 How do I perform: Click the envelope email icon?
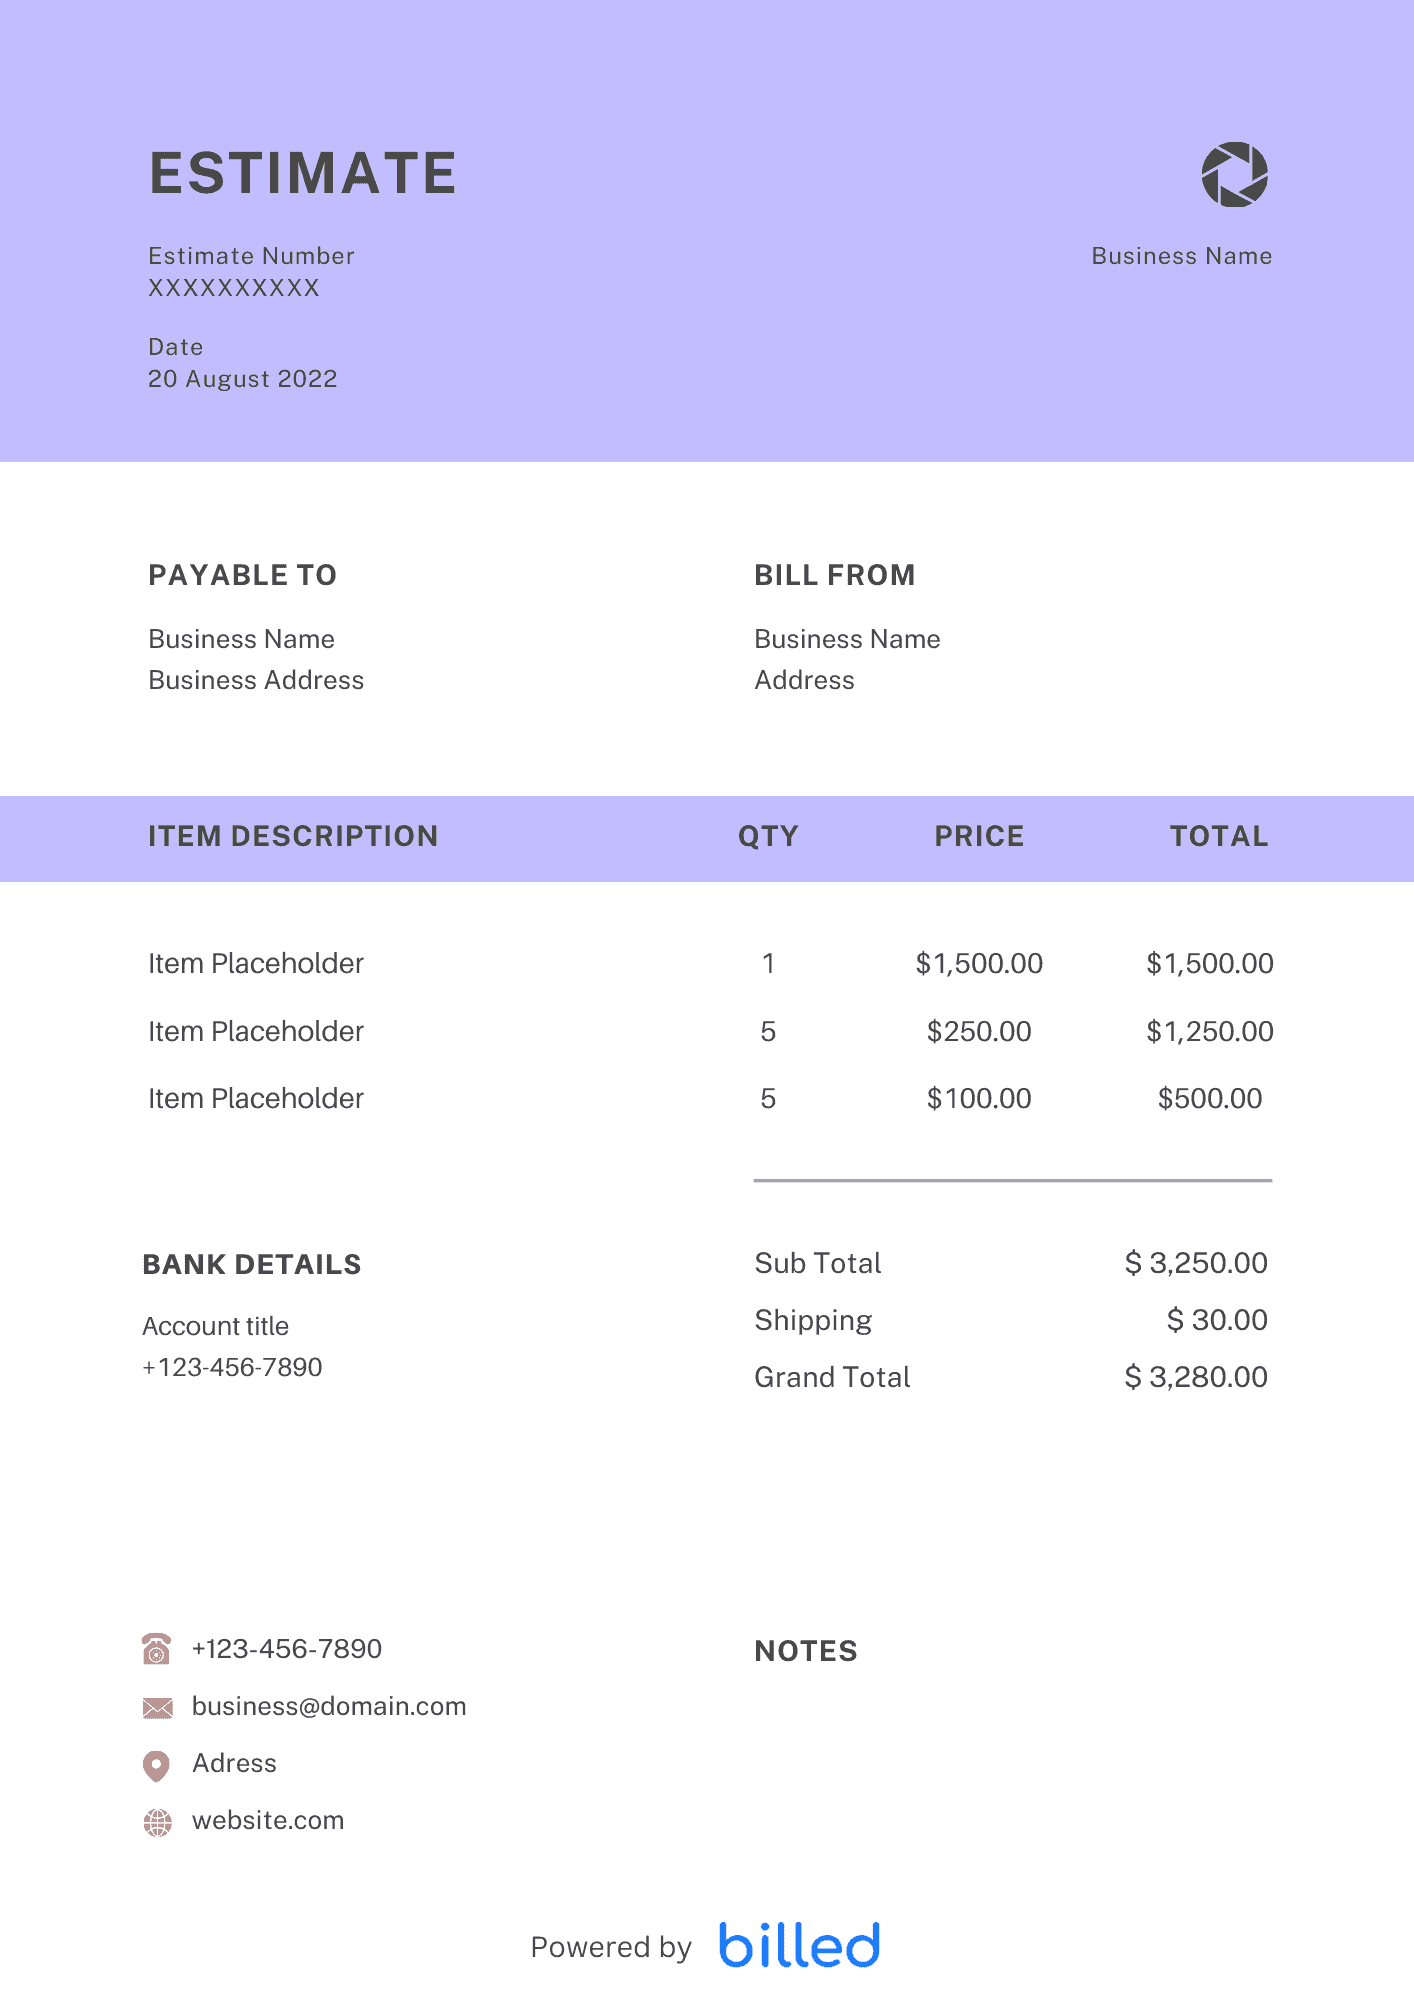pos(157,1708)
